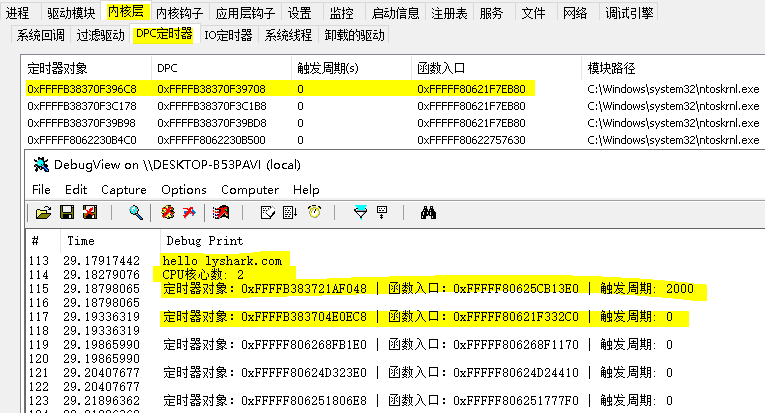Open the Filter/Highlight funnel icon
The image size is (765, 413).
click(361, 213)
